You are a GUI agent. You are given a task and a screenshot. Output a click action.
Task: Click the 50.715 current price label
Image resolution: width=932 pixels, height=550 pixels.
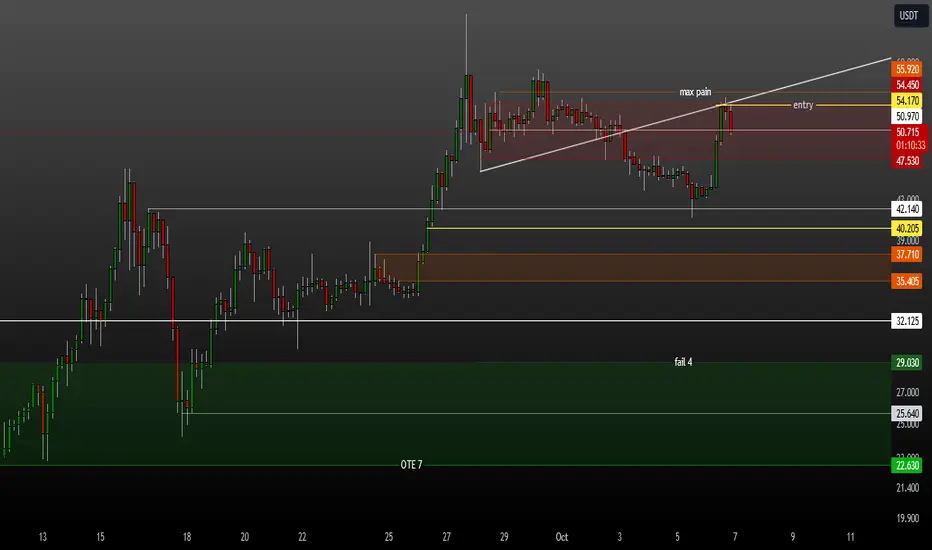pyautogui.click(x=909, y=132)
